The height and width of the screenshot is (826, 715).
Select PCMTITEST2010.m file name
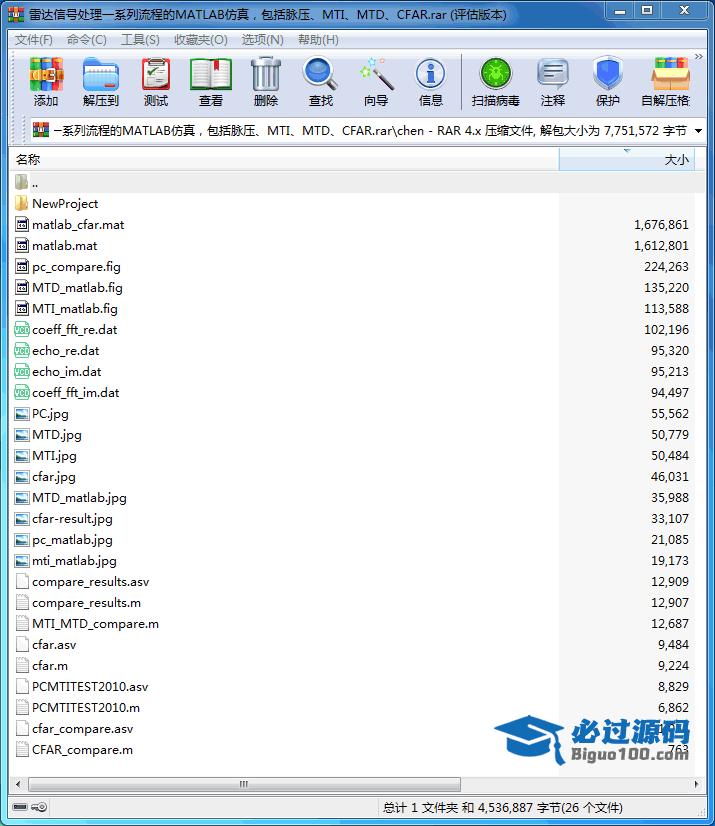[86, 708]
